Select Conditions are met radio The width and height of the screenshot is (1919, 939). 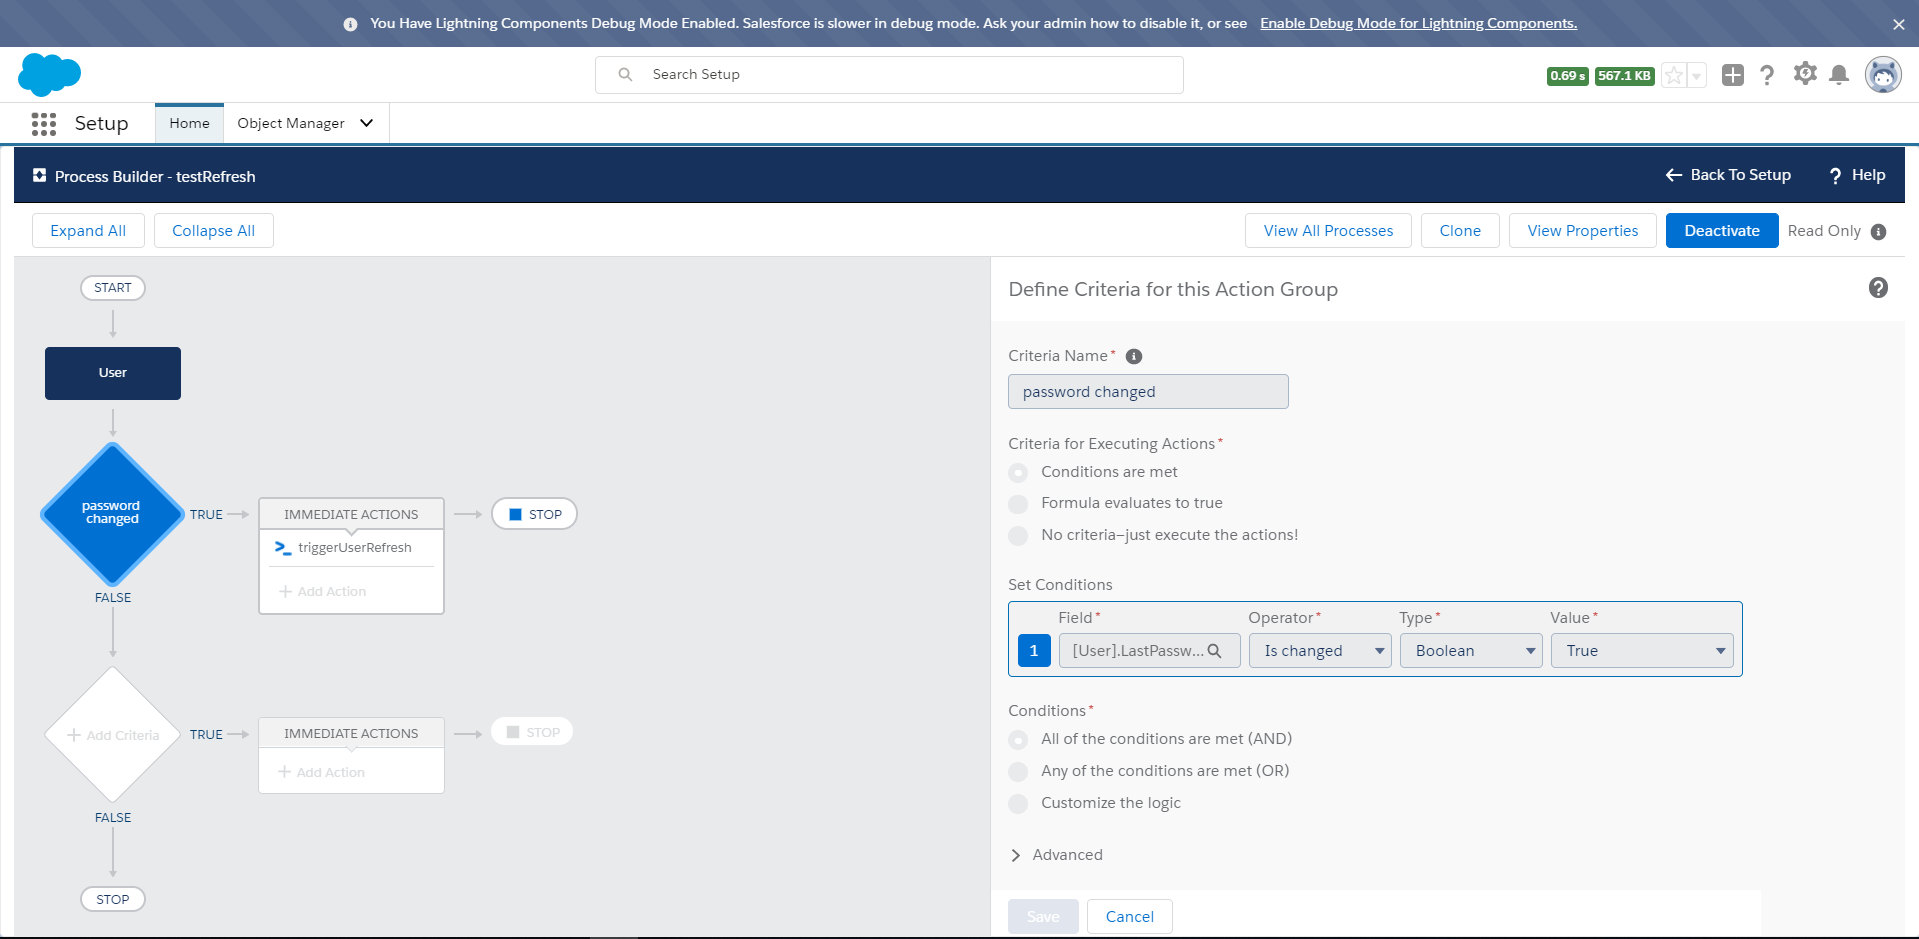point(1018,472)
